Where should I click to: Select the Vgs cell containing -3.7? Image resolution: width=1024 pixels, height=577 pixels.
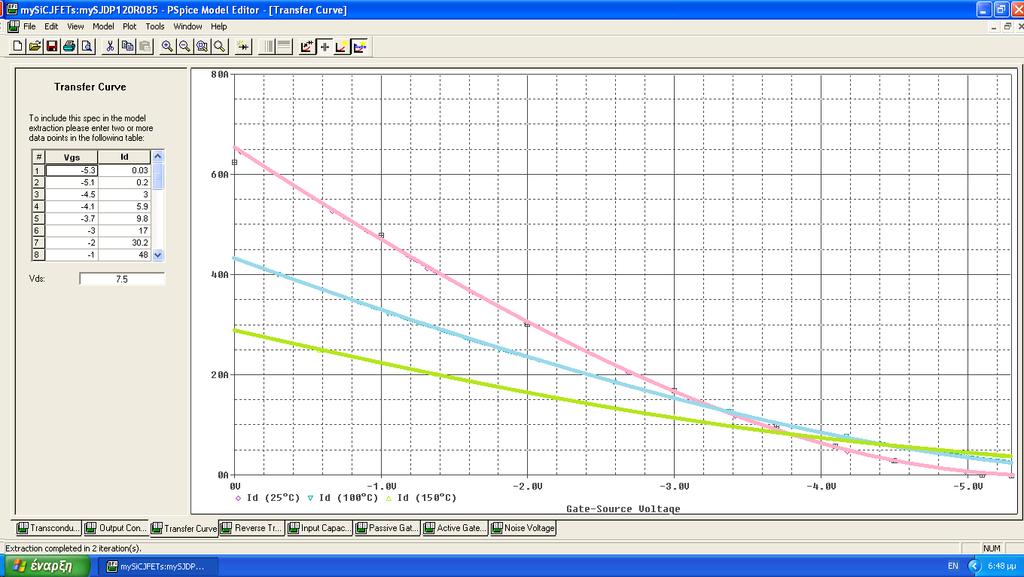[x=71, y=219]
